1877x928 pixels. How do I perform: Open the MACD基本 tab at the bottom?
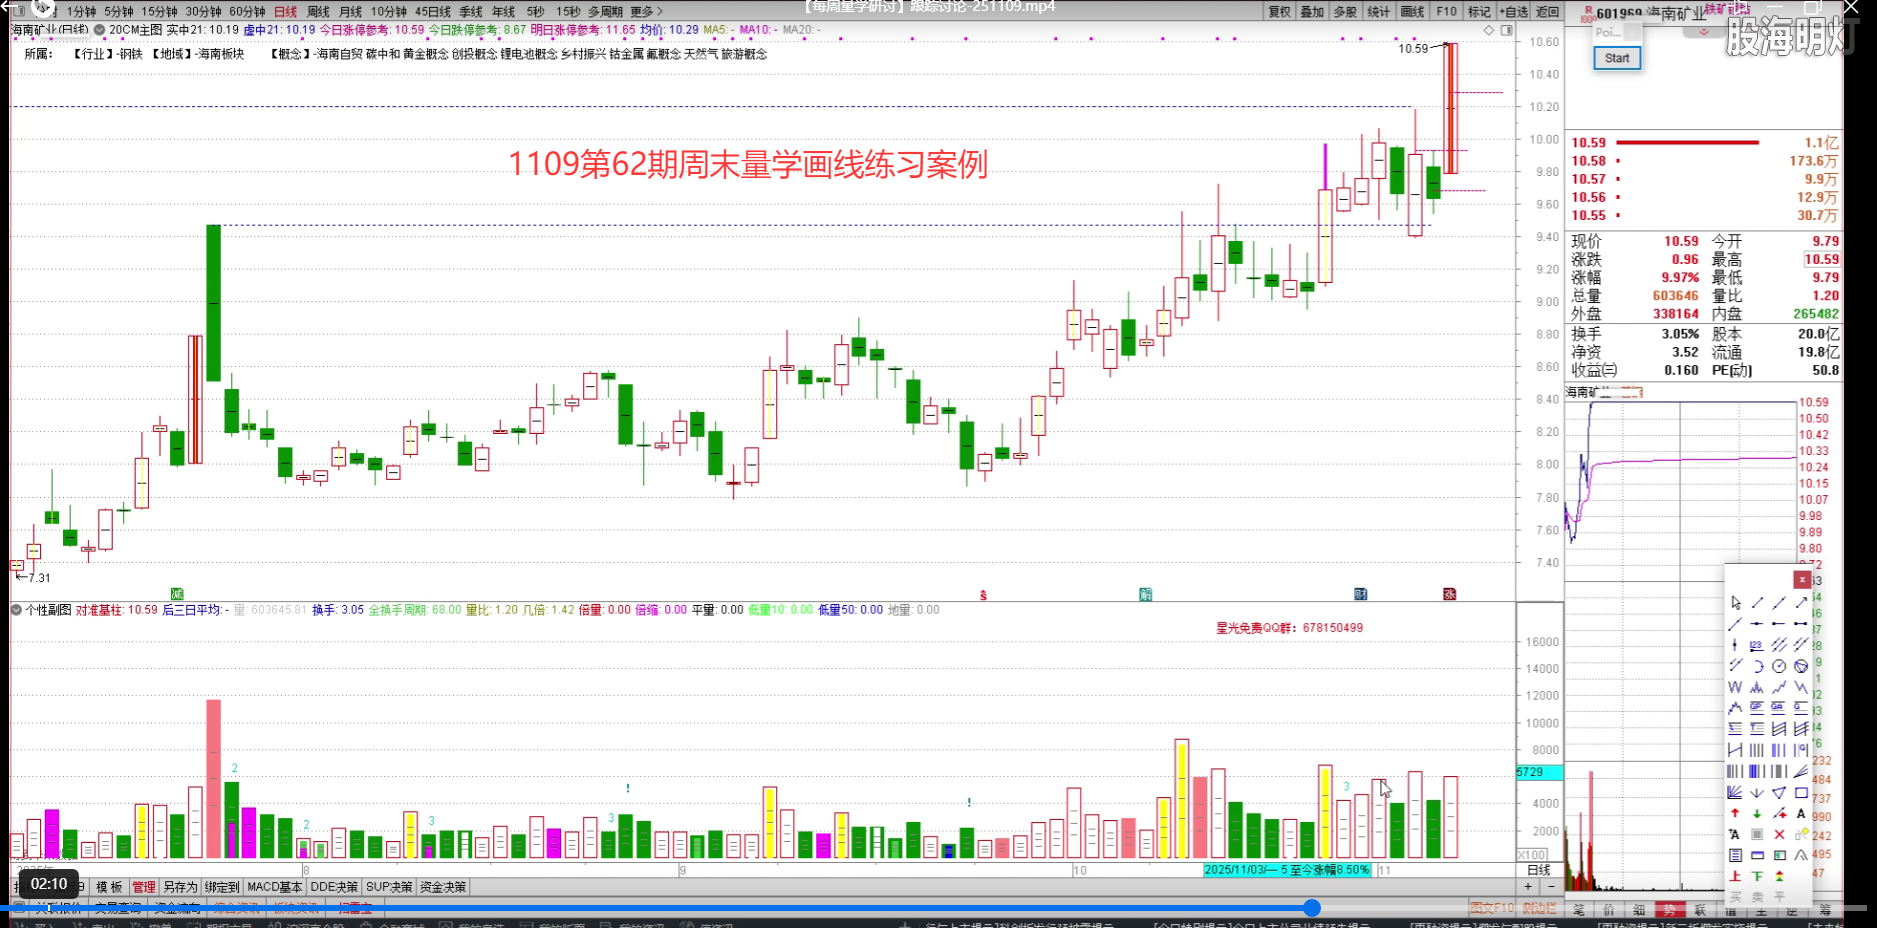274,887
